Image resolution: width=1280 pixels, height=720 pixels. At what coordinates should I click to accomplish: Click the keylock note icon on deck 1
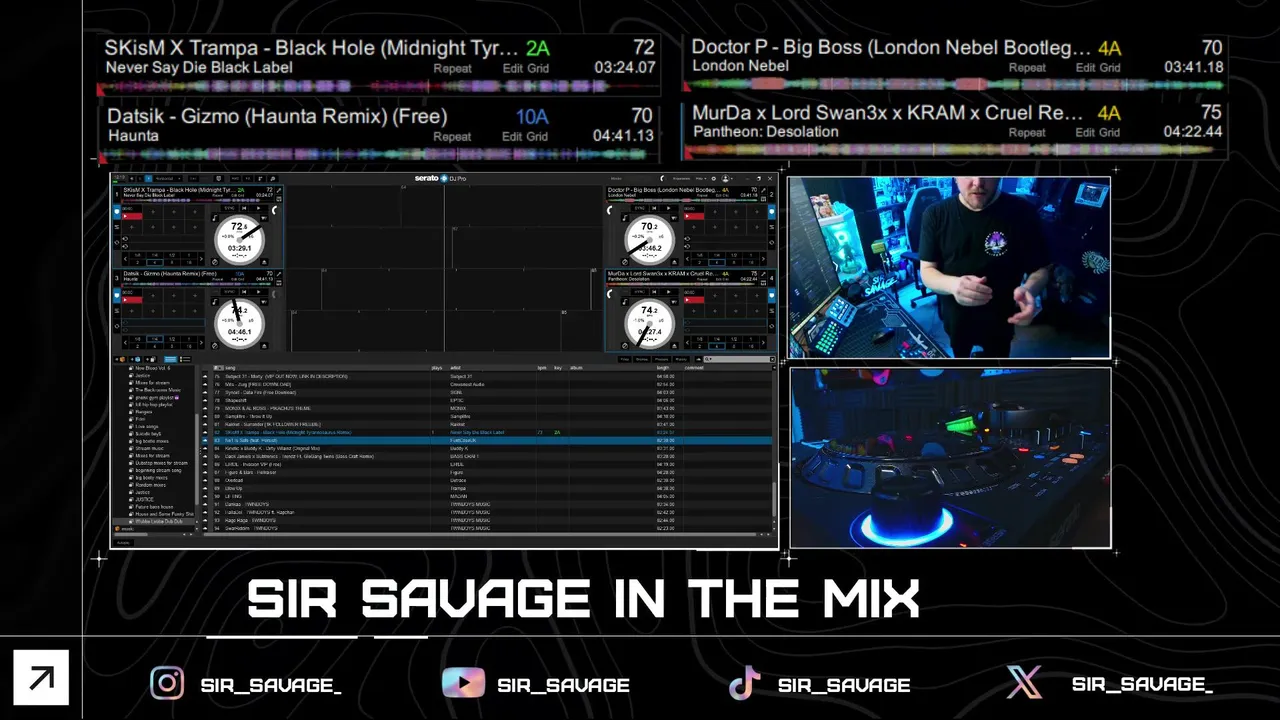[214, 218]
